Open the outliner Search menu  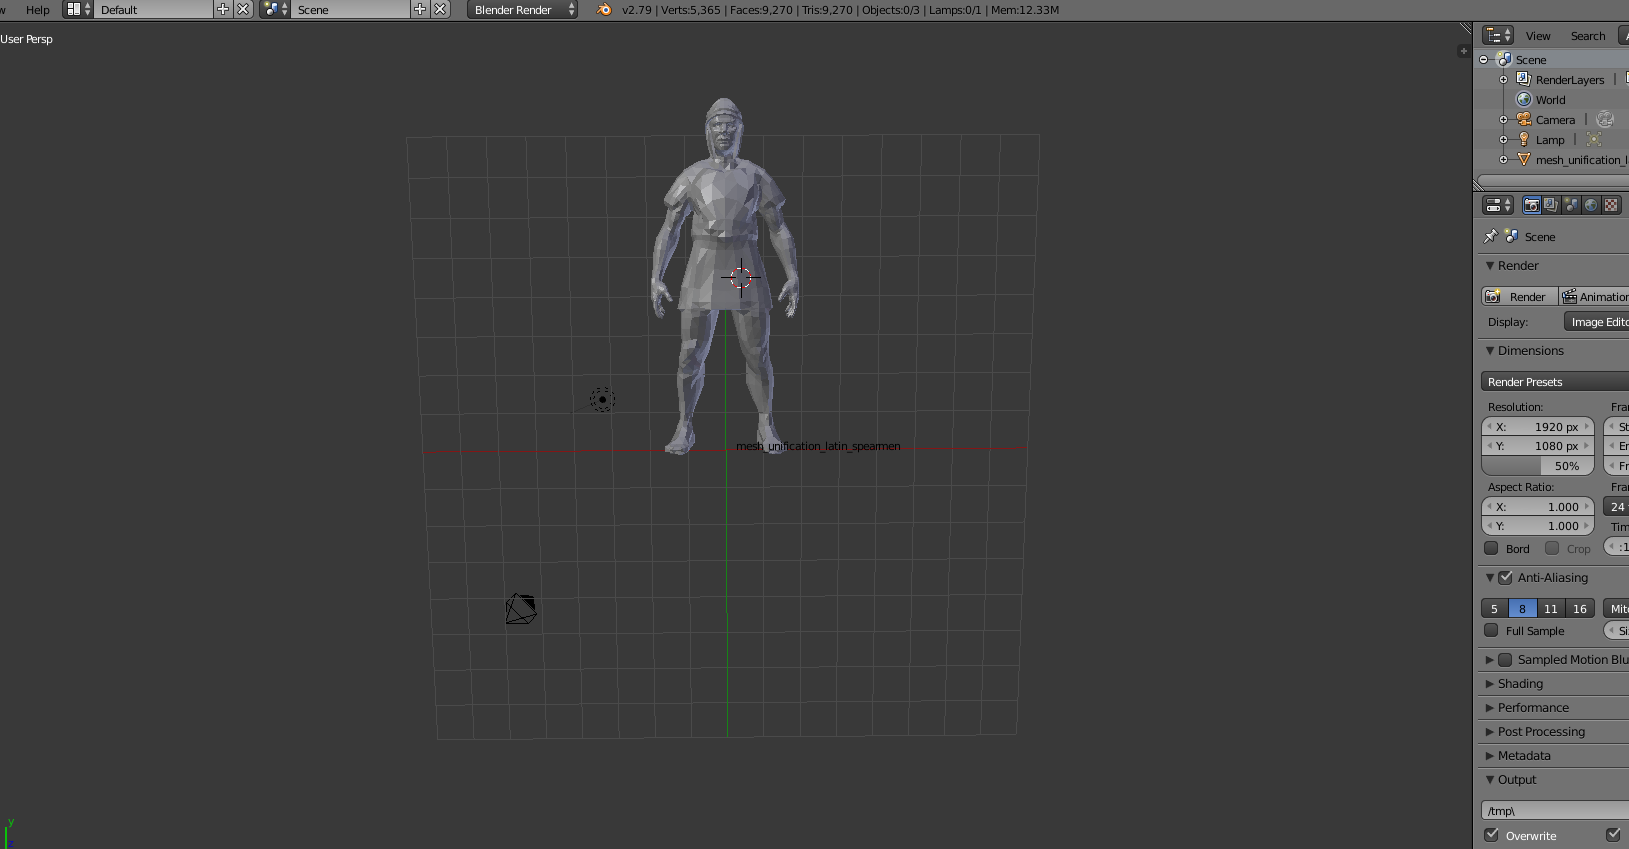click(x=1588, y=36)
